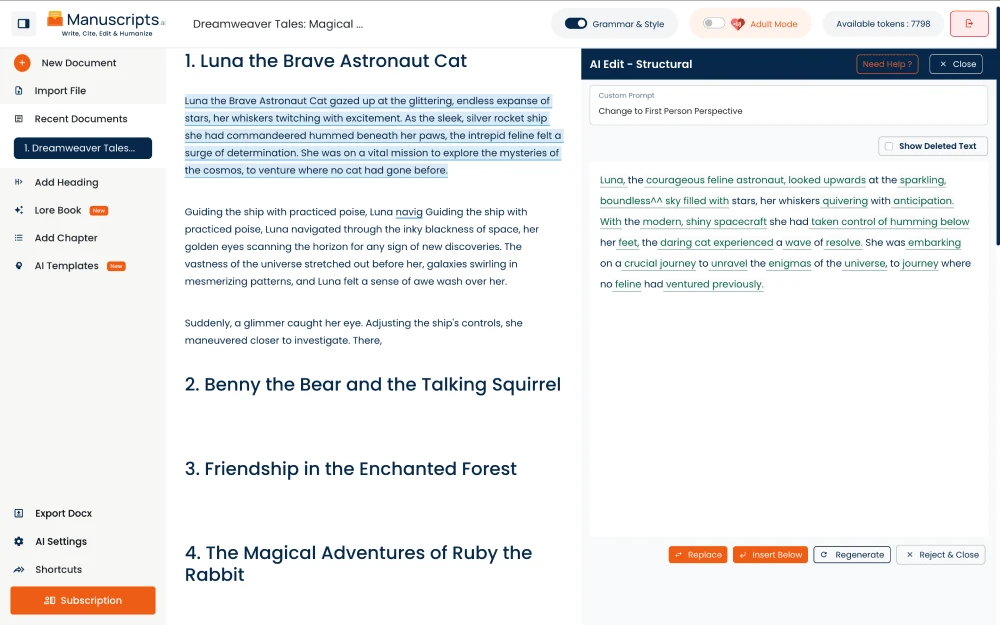Click Regenerate in the AI Edit panel
This screenshot has height=625, width=1000.
point(851,554)
